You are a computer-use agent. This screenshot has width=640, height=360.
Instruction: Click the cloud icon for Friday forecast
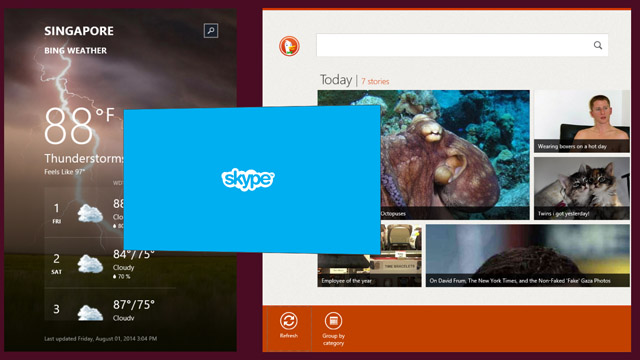click(90, 214)
